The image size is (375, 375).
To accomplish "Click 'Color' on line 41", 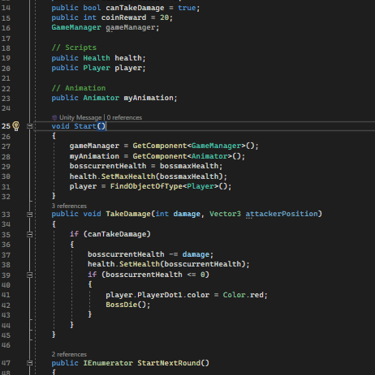I will tap(234, 295).
